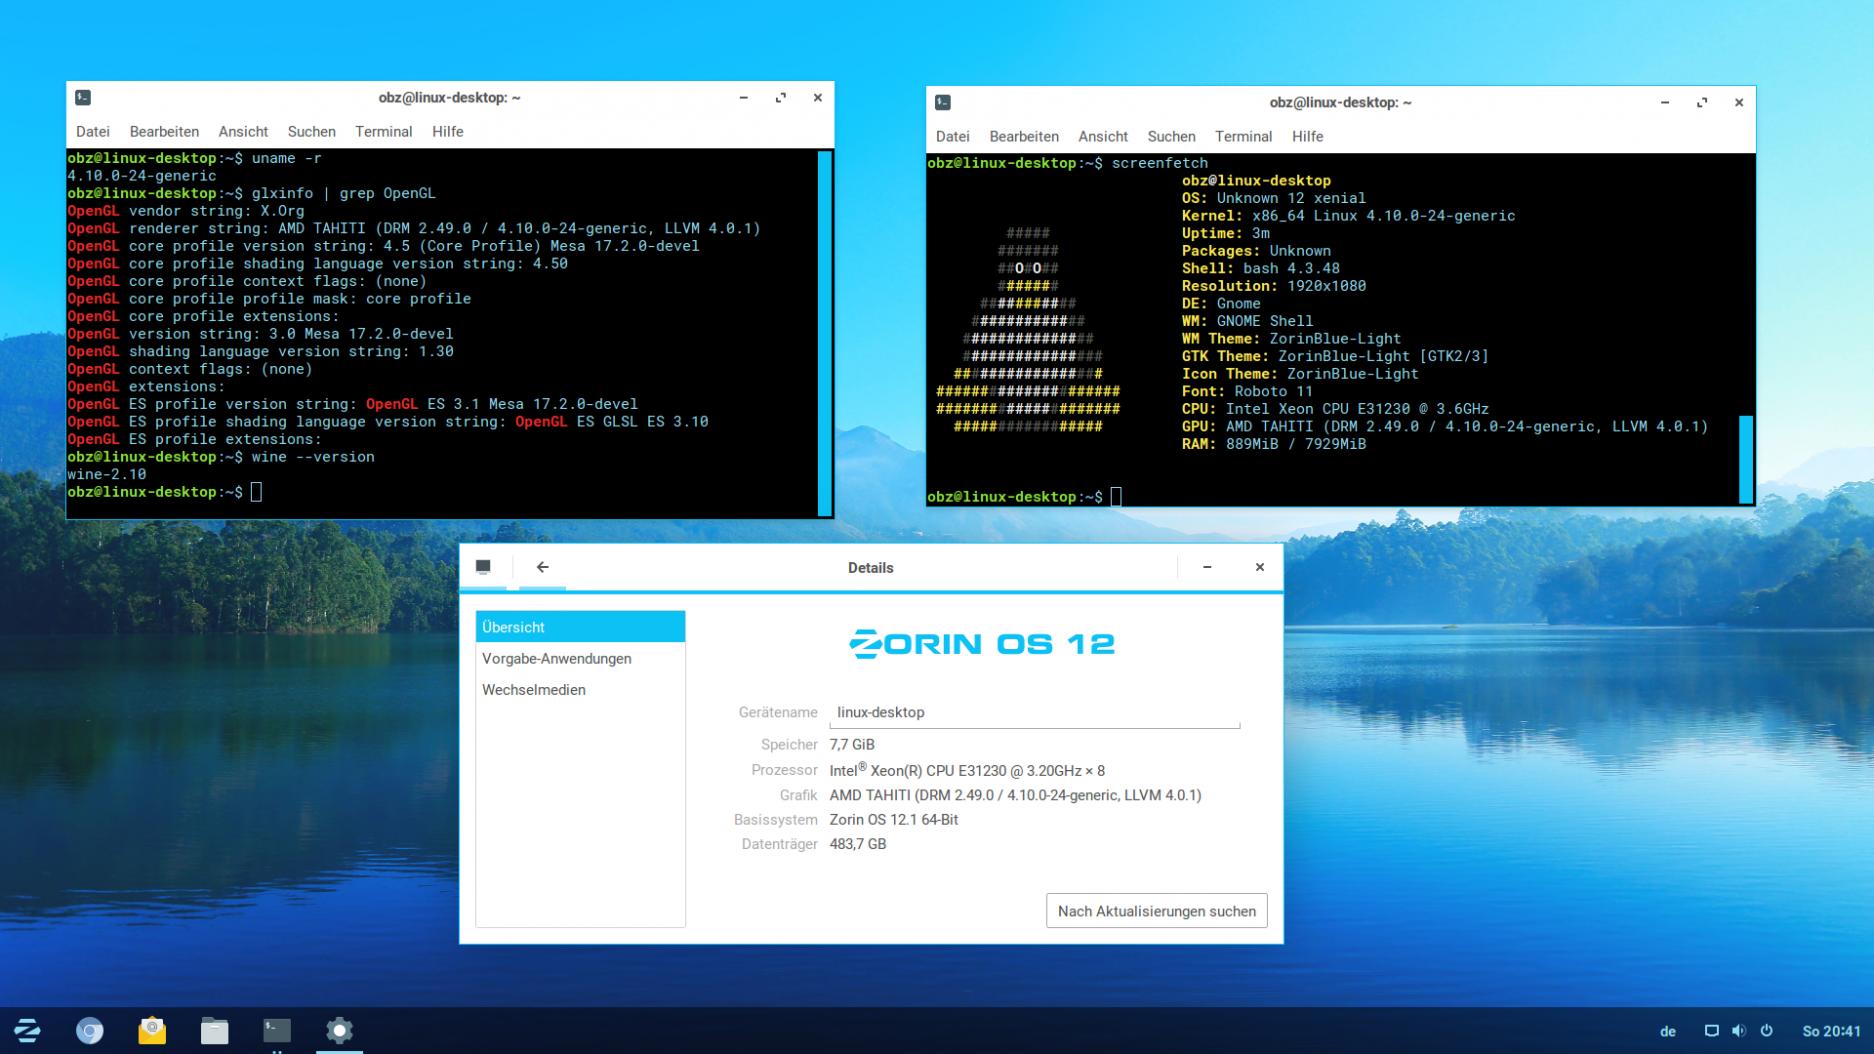Click '483,7 GB' Datenträger value
The image size is (1874, 1054).
tap(858, 844)
